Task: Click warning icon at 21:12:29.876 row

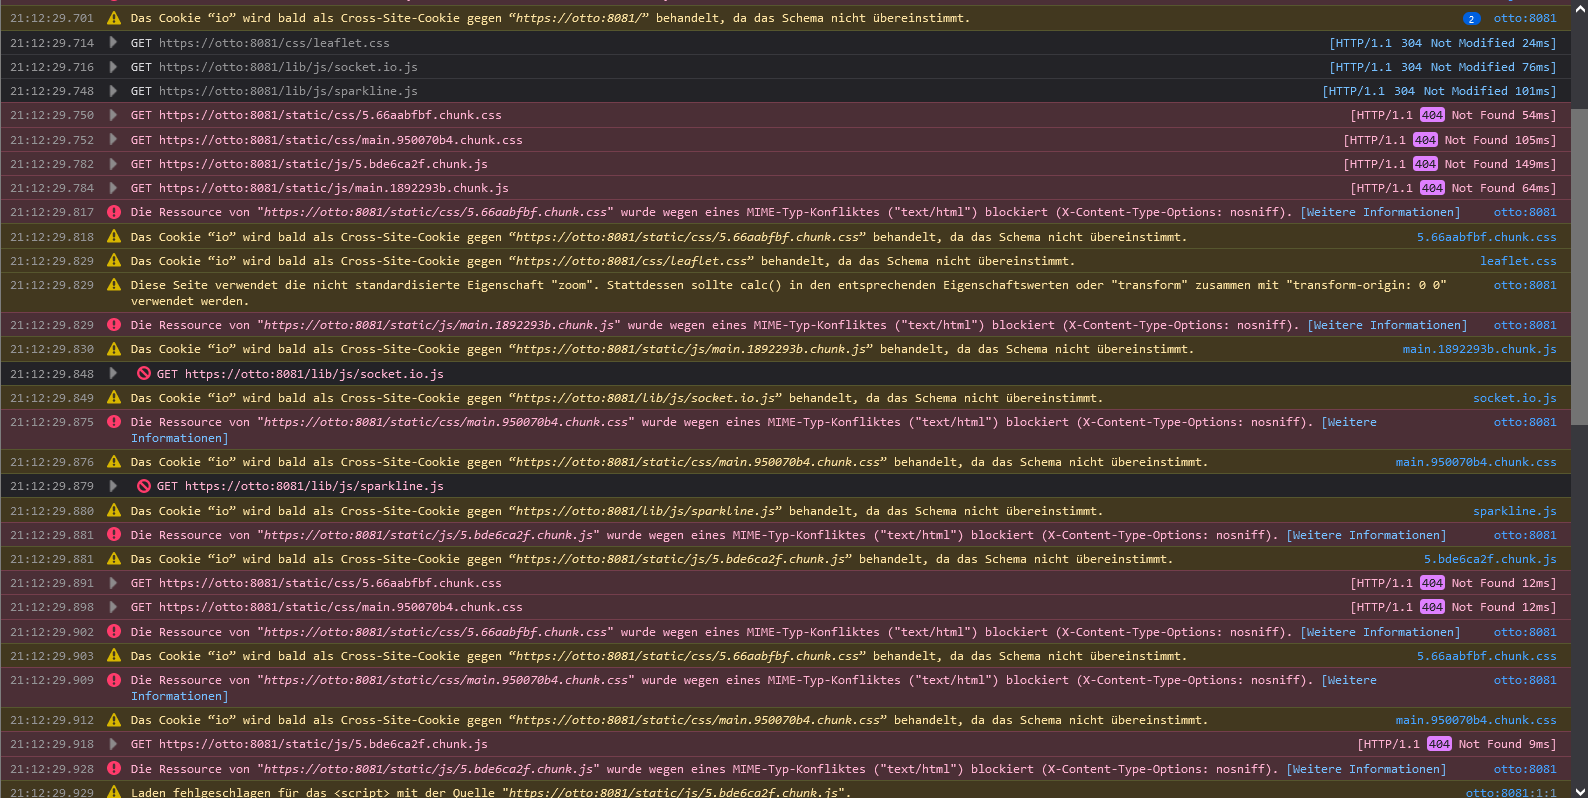Action: tap(114, 462)
